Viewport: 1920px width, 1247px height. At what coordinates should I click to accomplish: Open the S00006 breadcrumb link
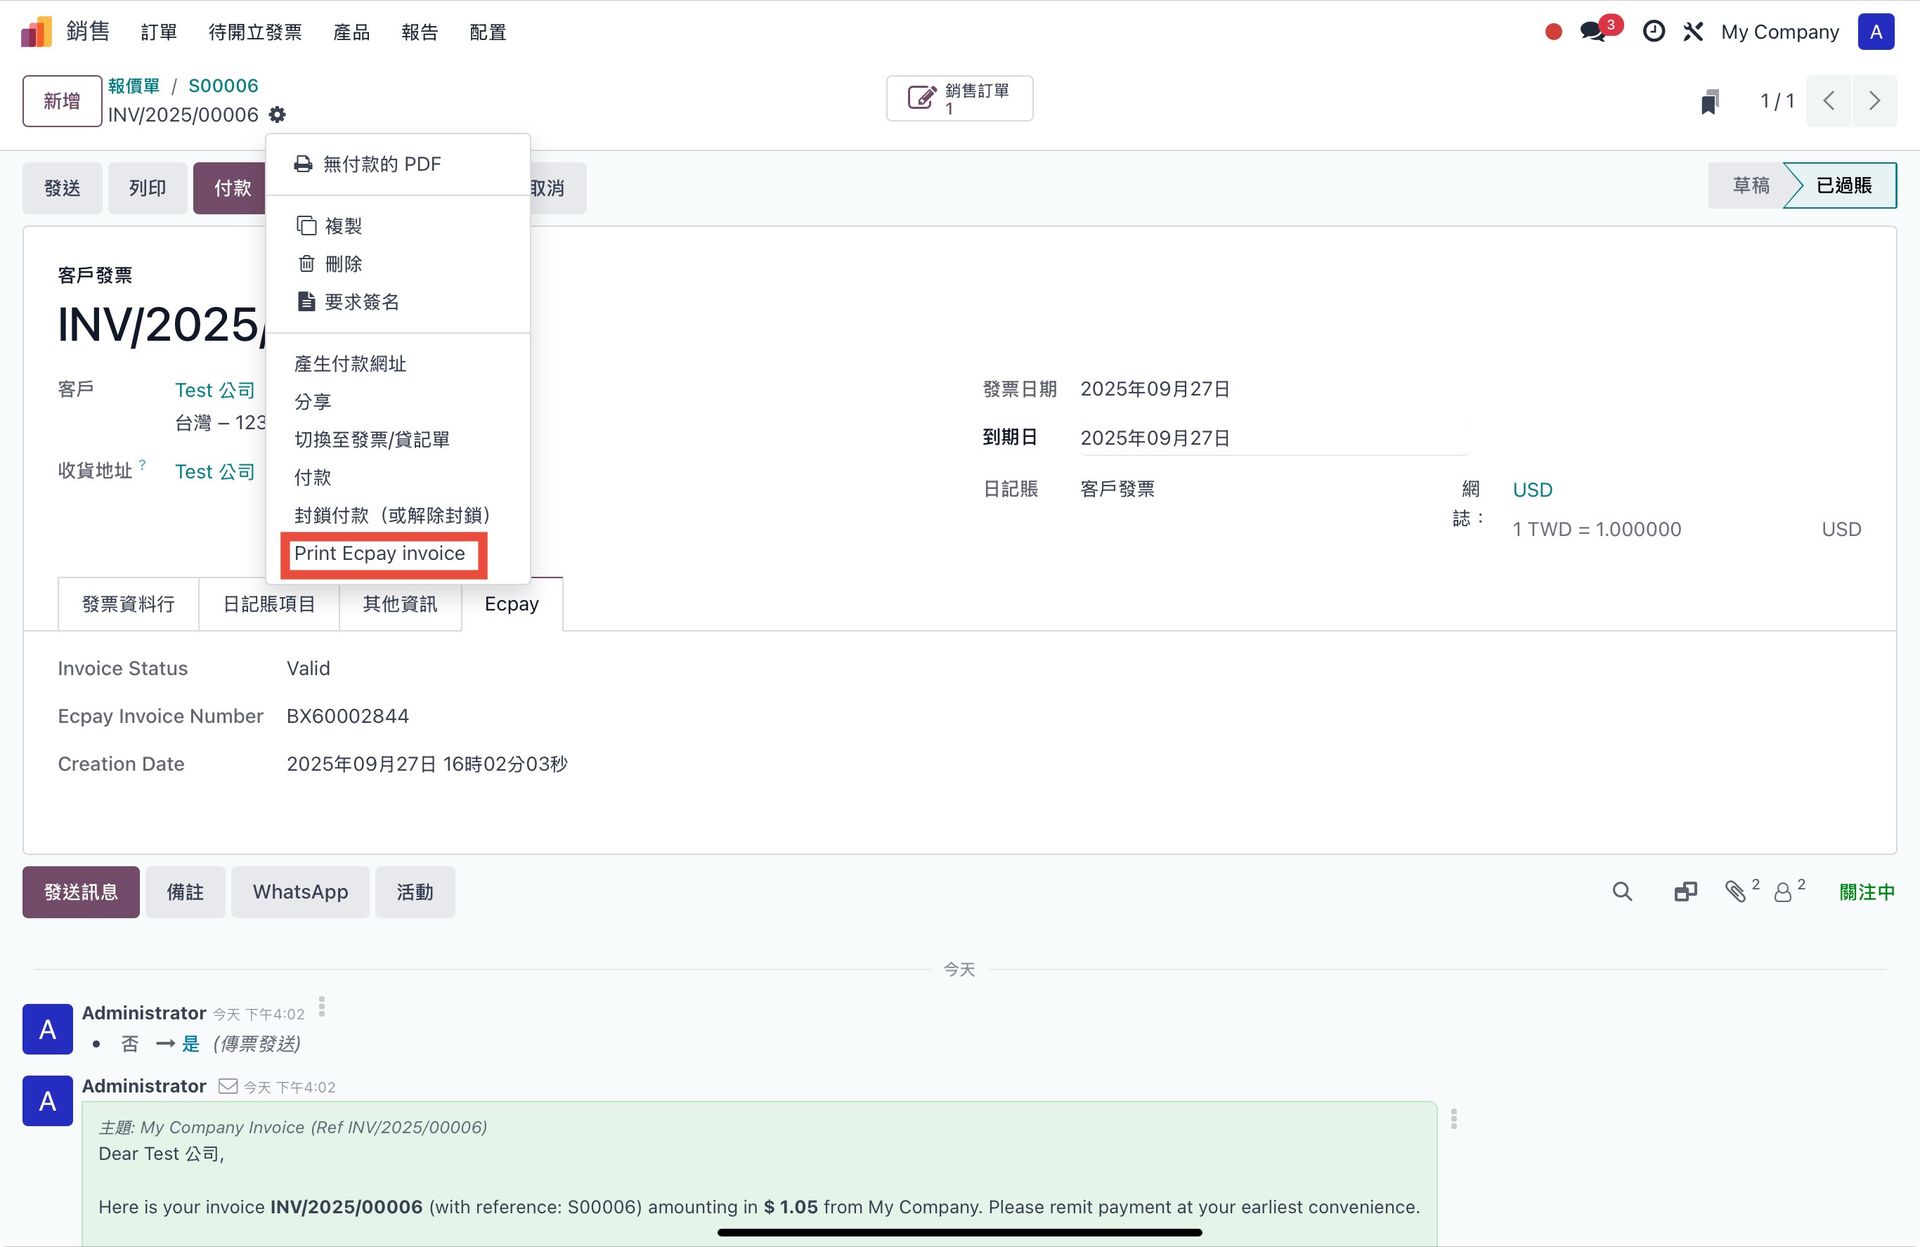click(223, 86)
